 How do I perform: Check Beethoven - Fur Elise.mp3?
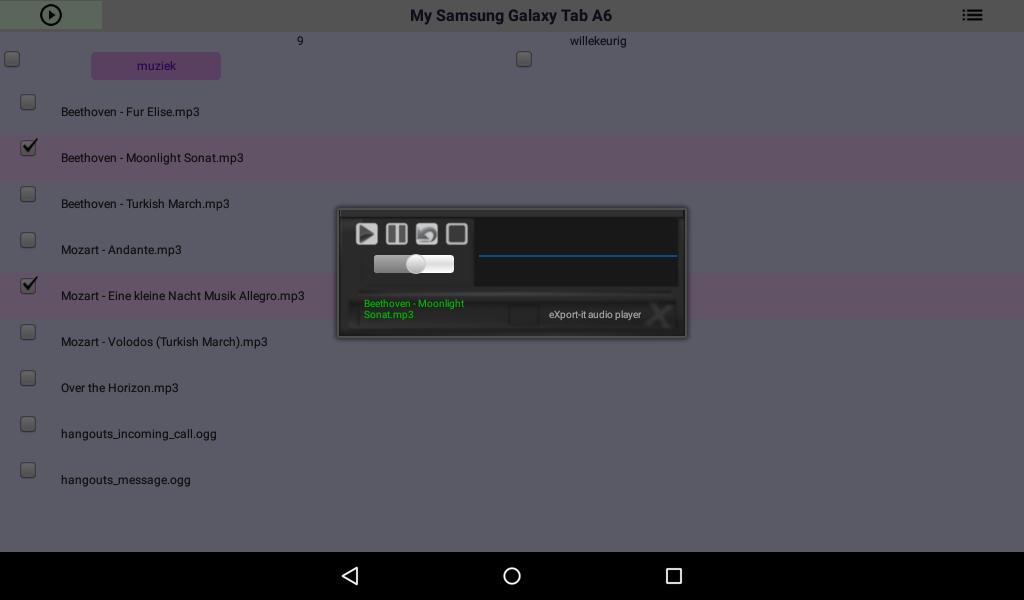tap(28, 103)
